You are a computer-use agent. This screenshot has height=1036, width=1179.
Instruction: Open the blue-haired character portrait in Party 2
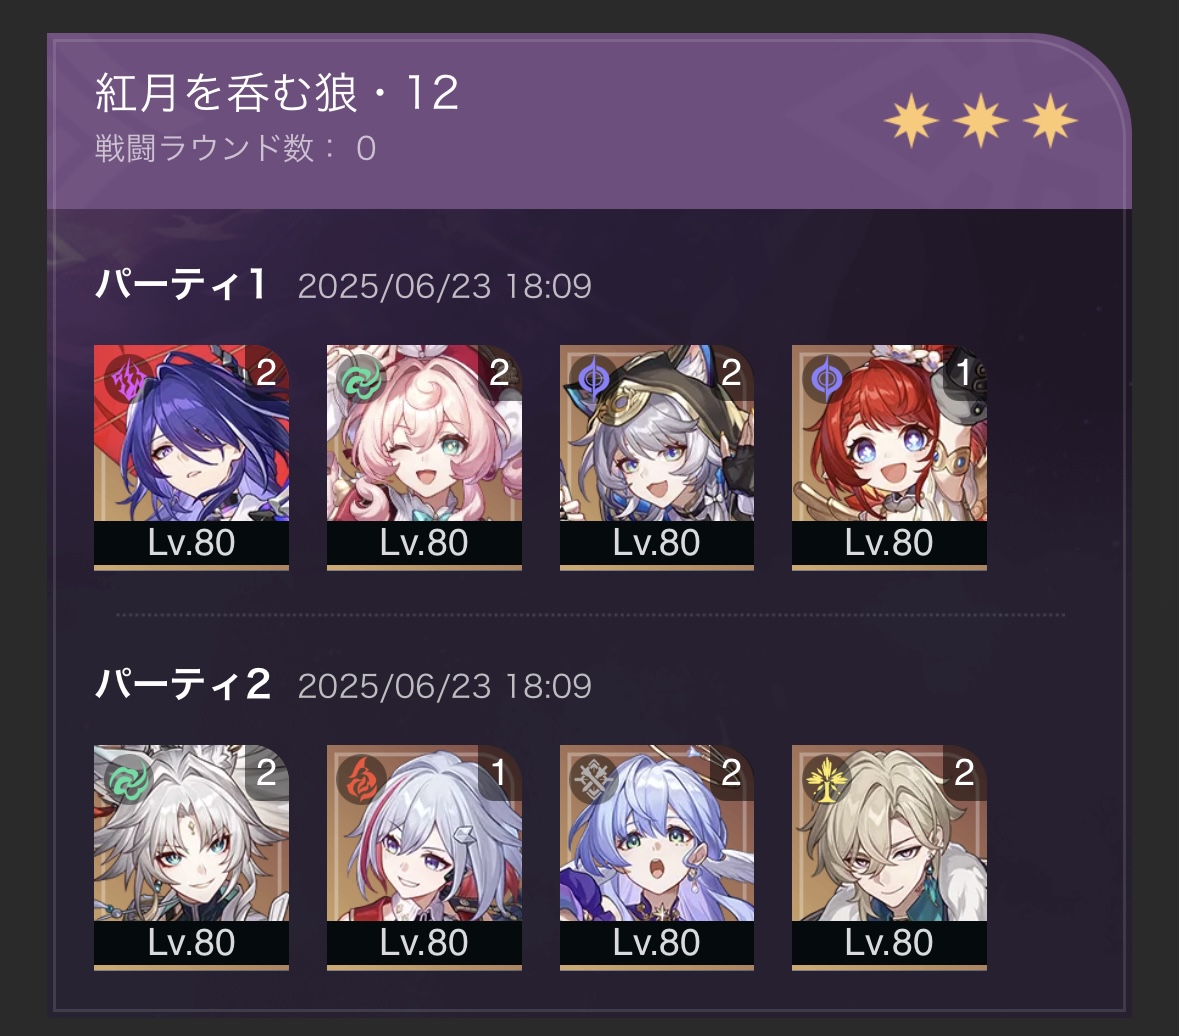[656, 857]
